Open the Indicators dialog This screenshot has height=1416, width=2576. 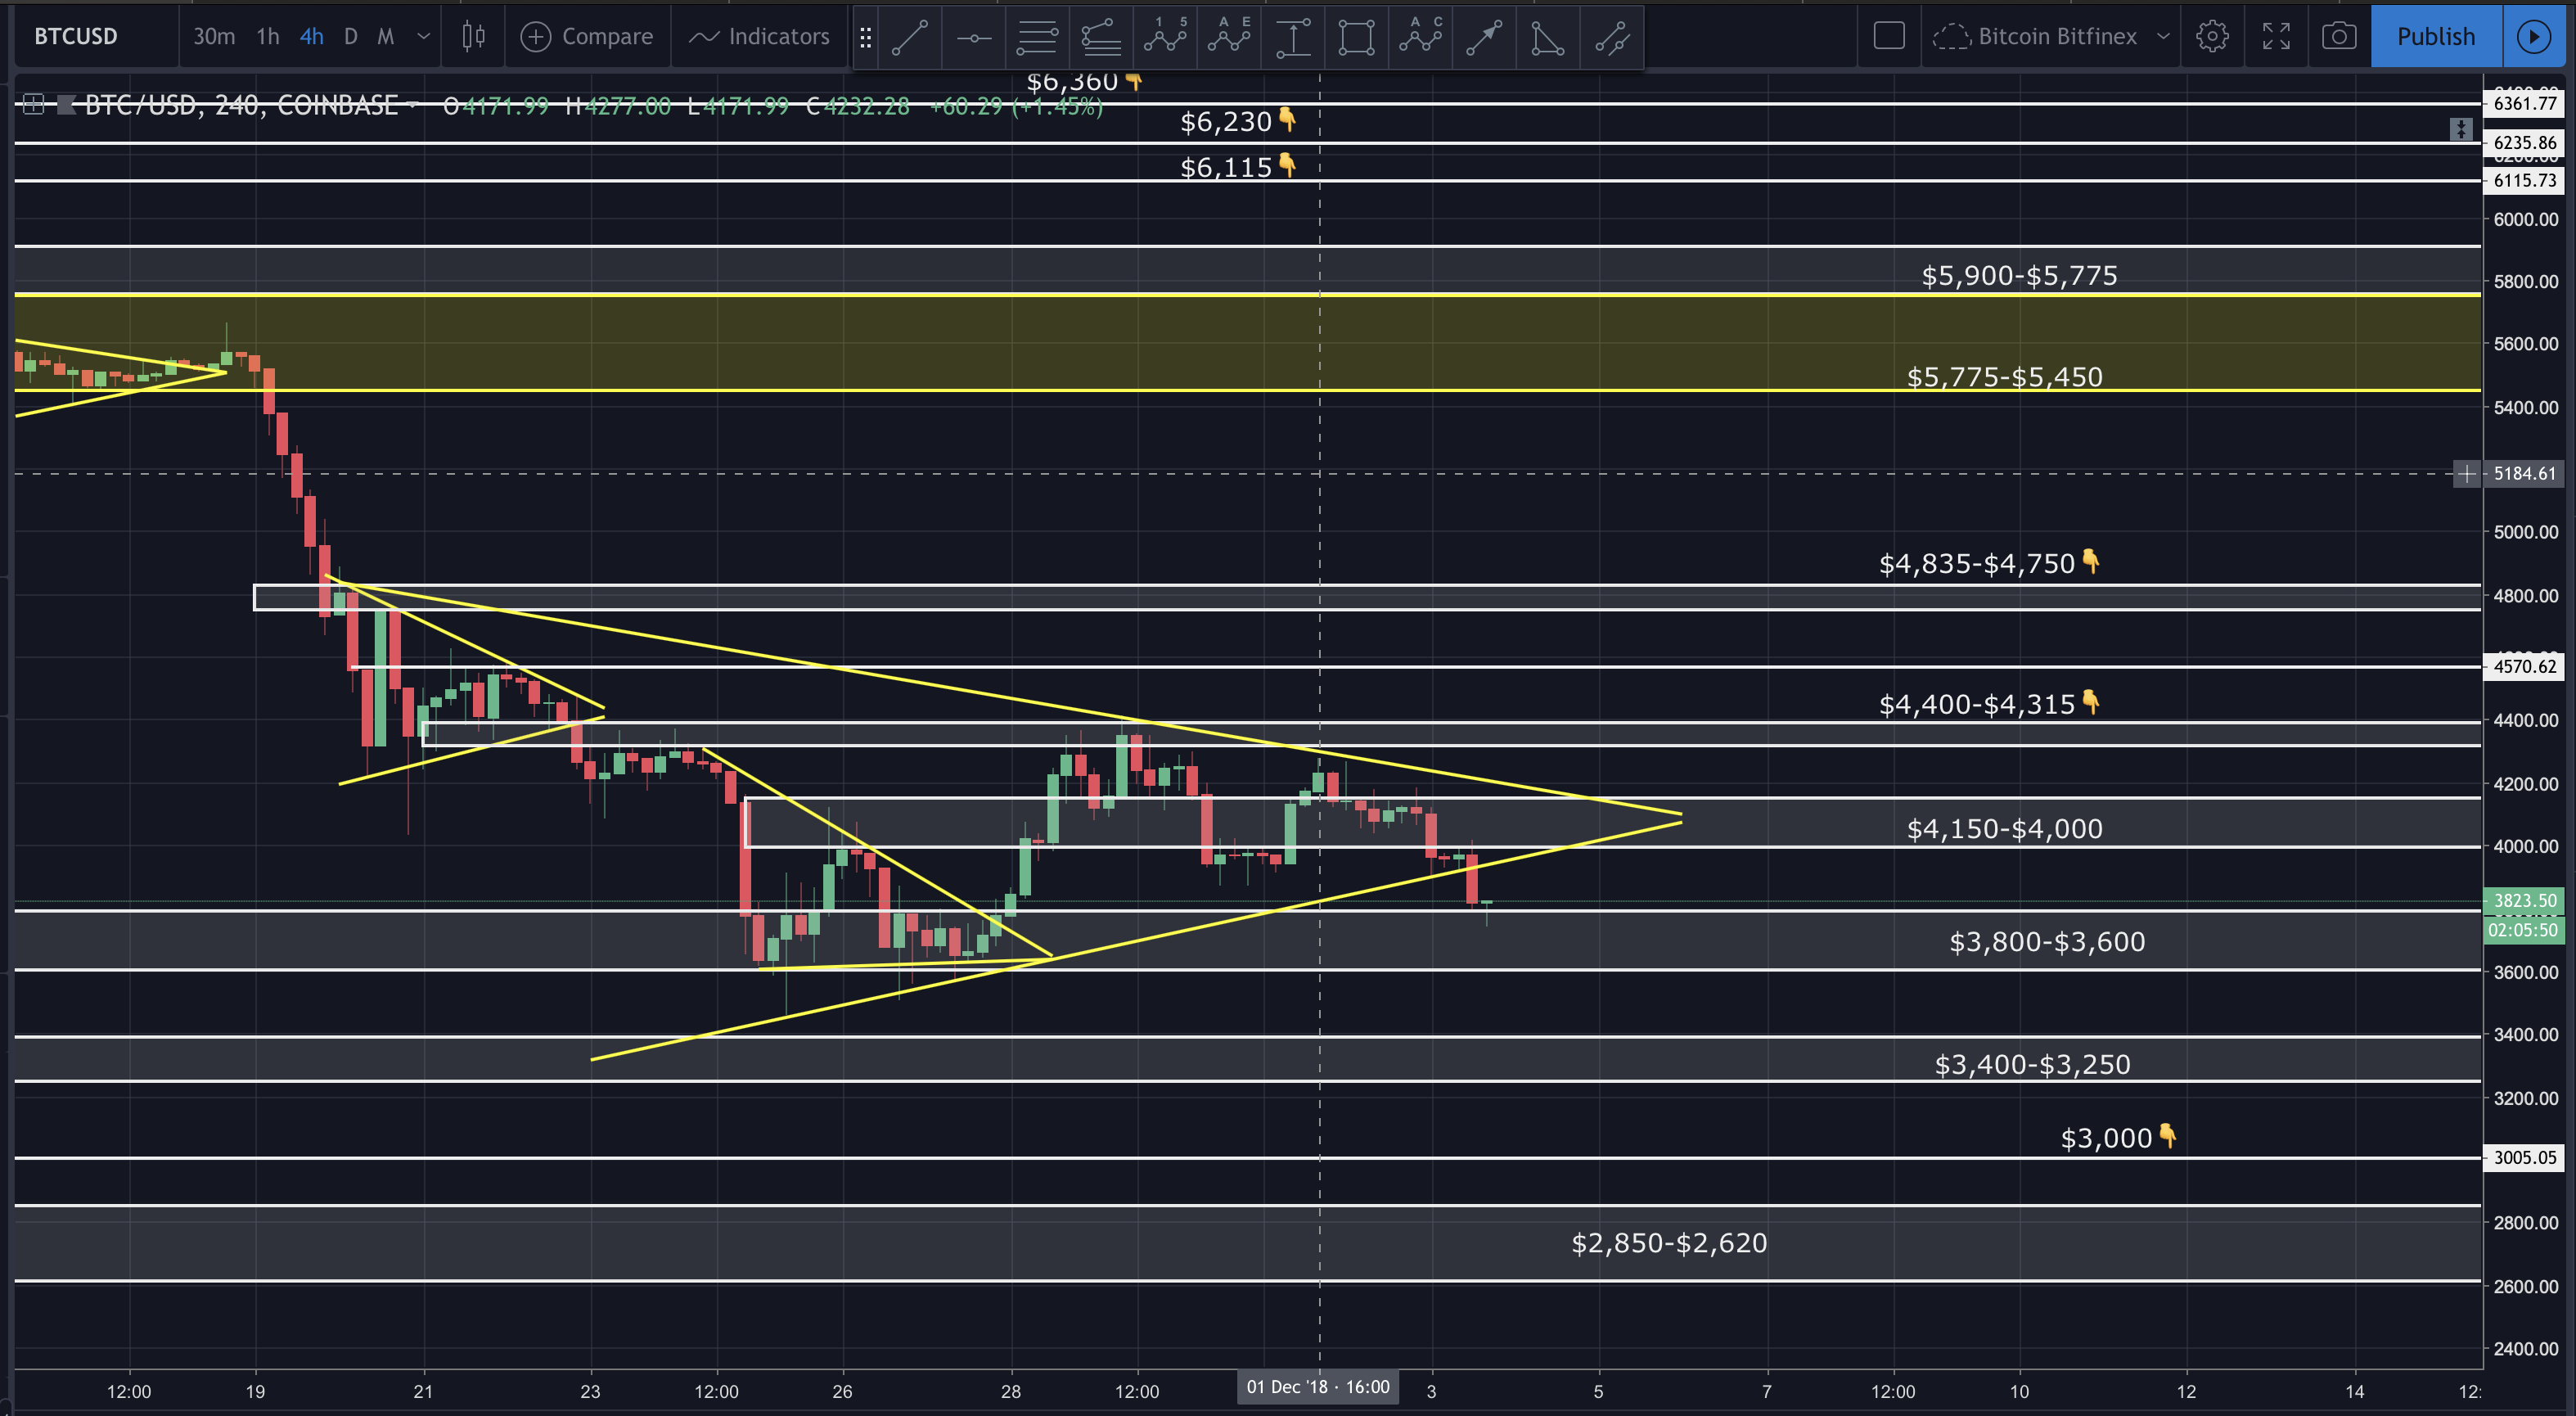tap(760, 37)
